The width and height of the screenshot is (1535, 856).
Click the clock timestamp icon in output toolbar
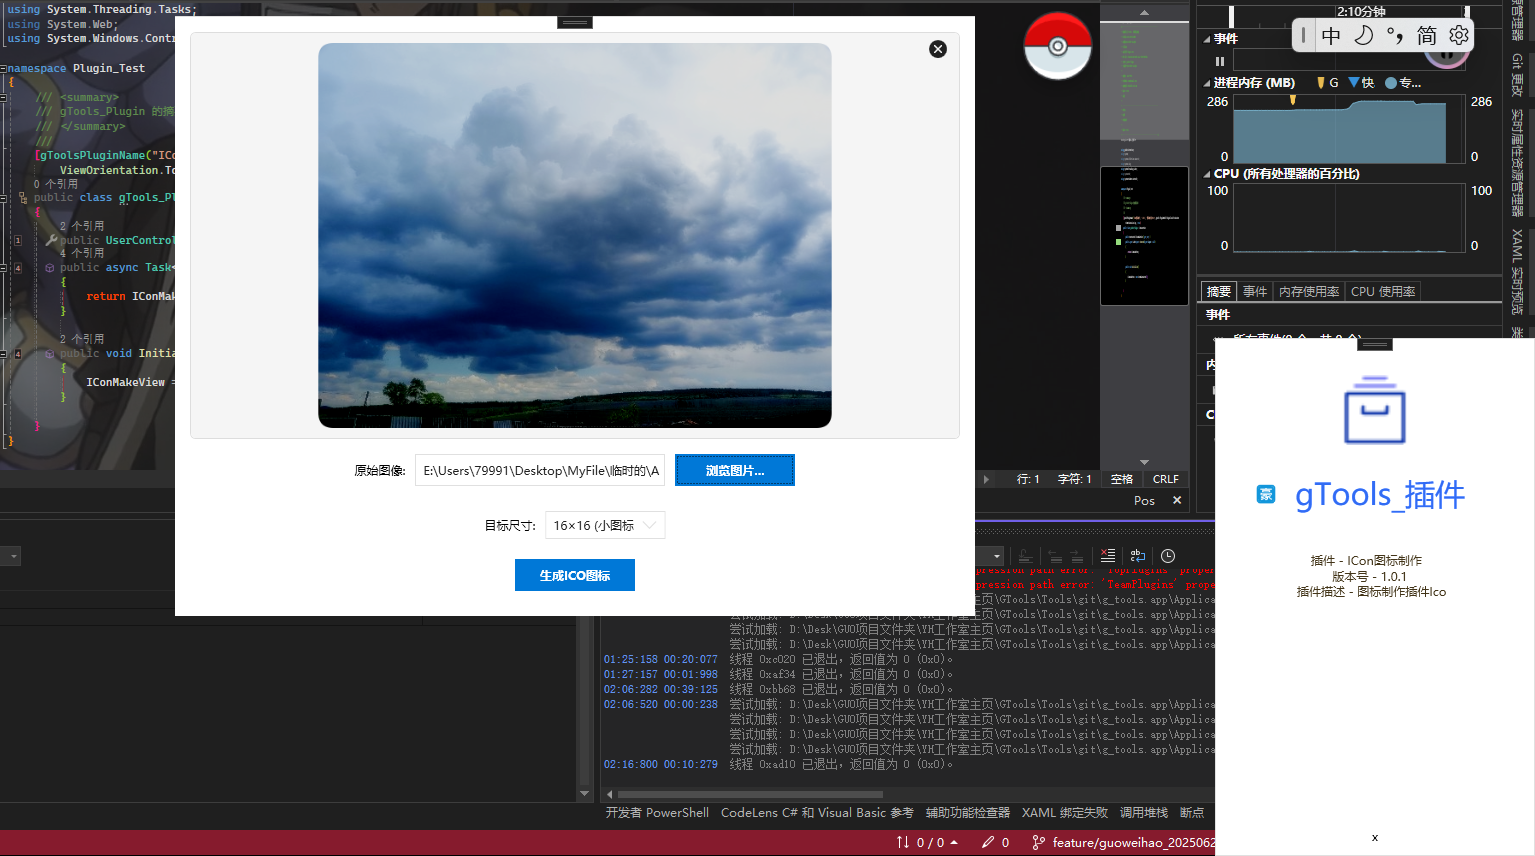(1168, 556)
